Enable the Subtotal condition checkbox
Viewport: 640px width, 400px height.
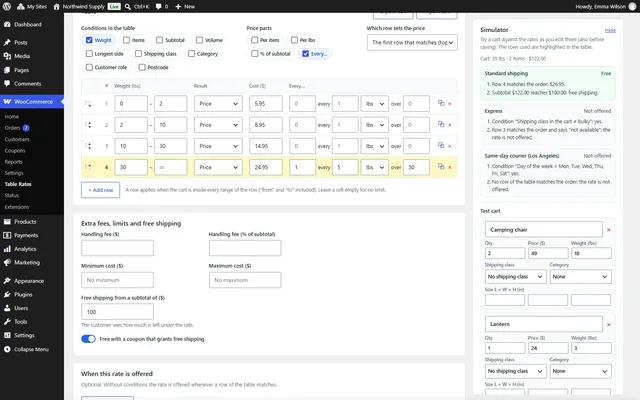[x=160, y=40]
